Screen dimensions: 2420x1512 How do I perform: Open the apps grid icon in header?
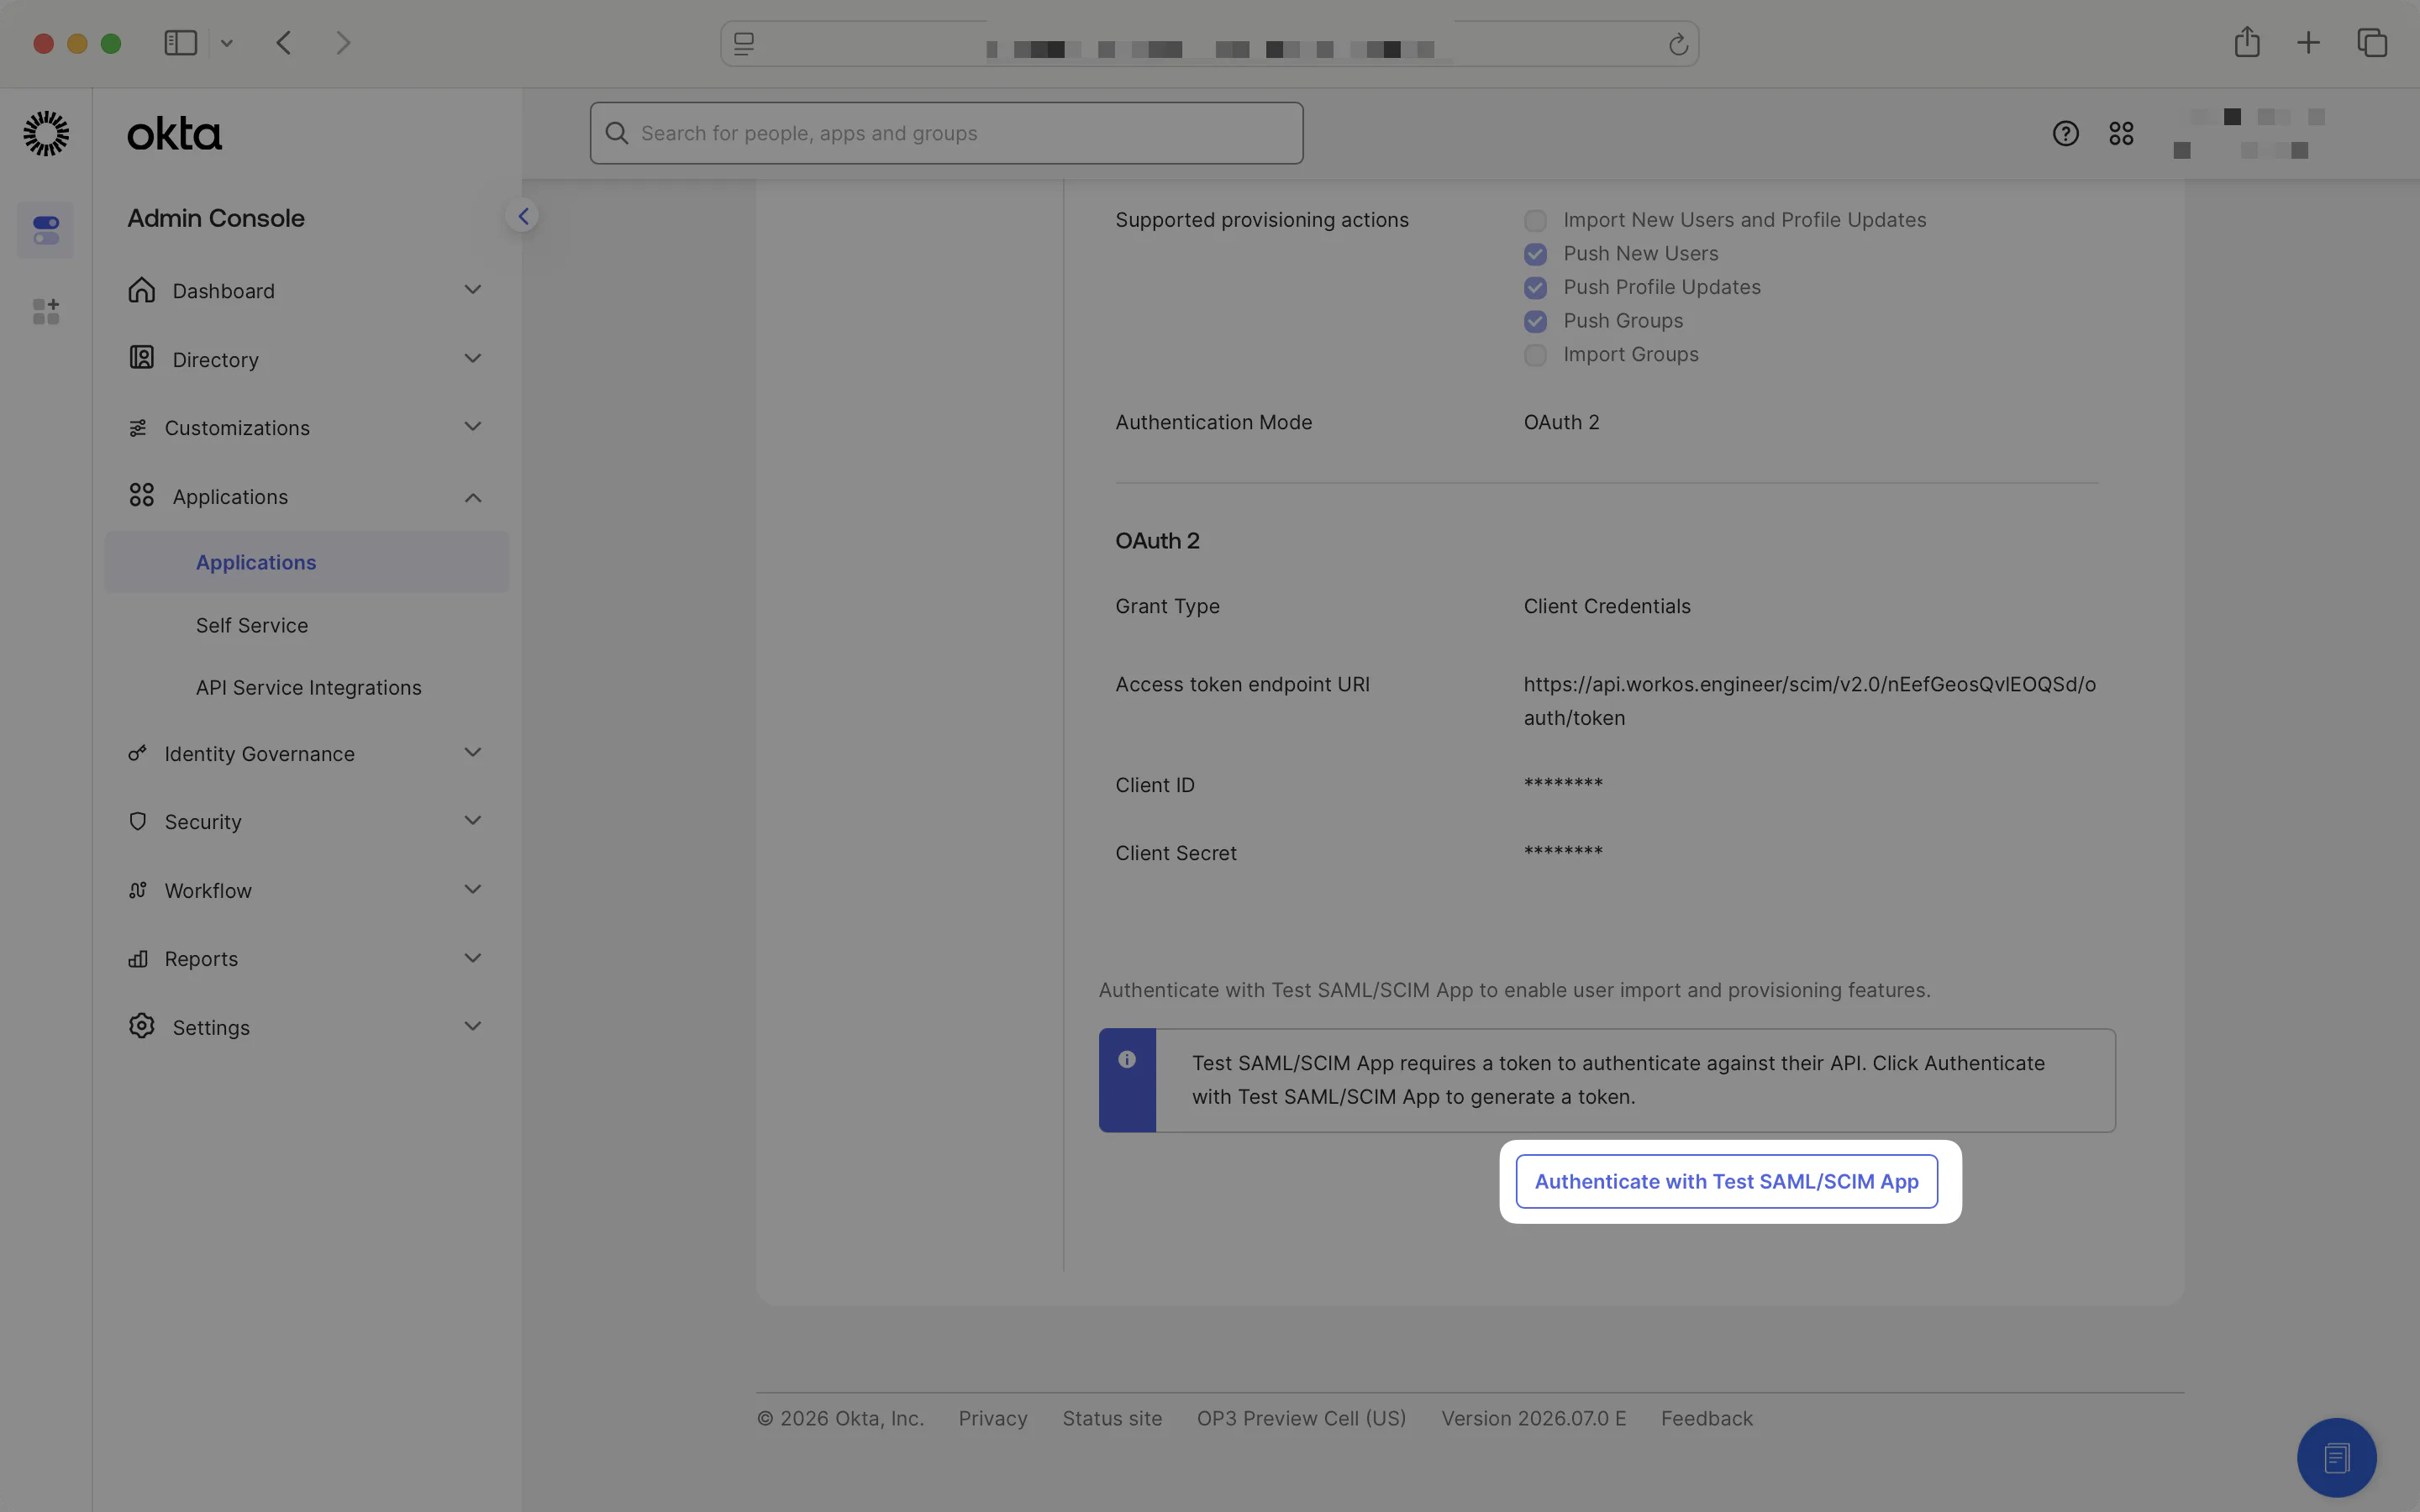tap(2121, 133)
